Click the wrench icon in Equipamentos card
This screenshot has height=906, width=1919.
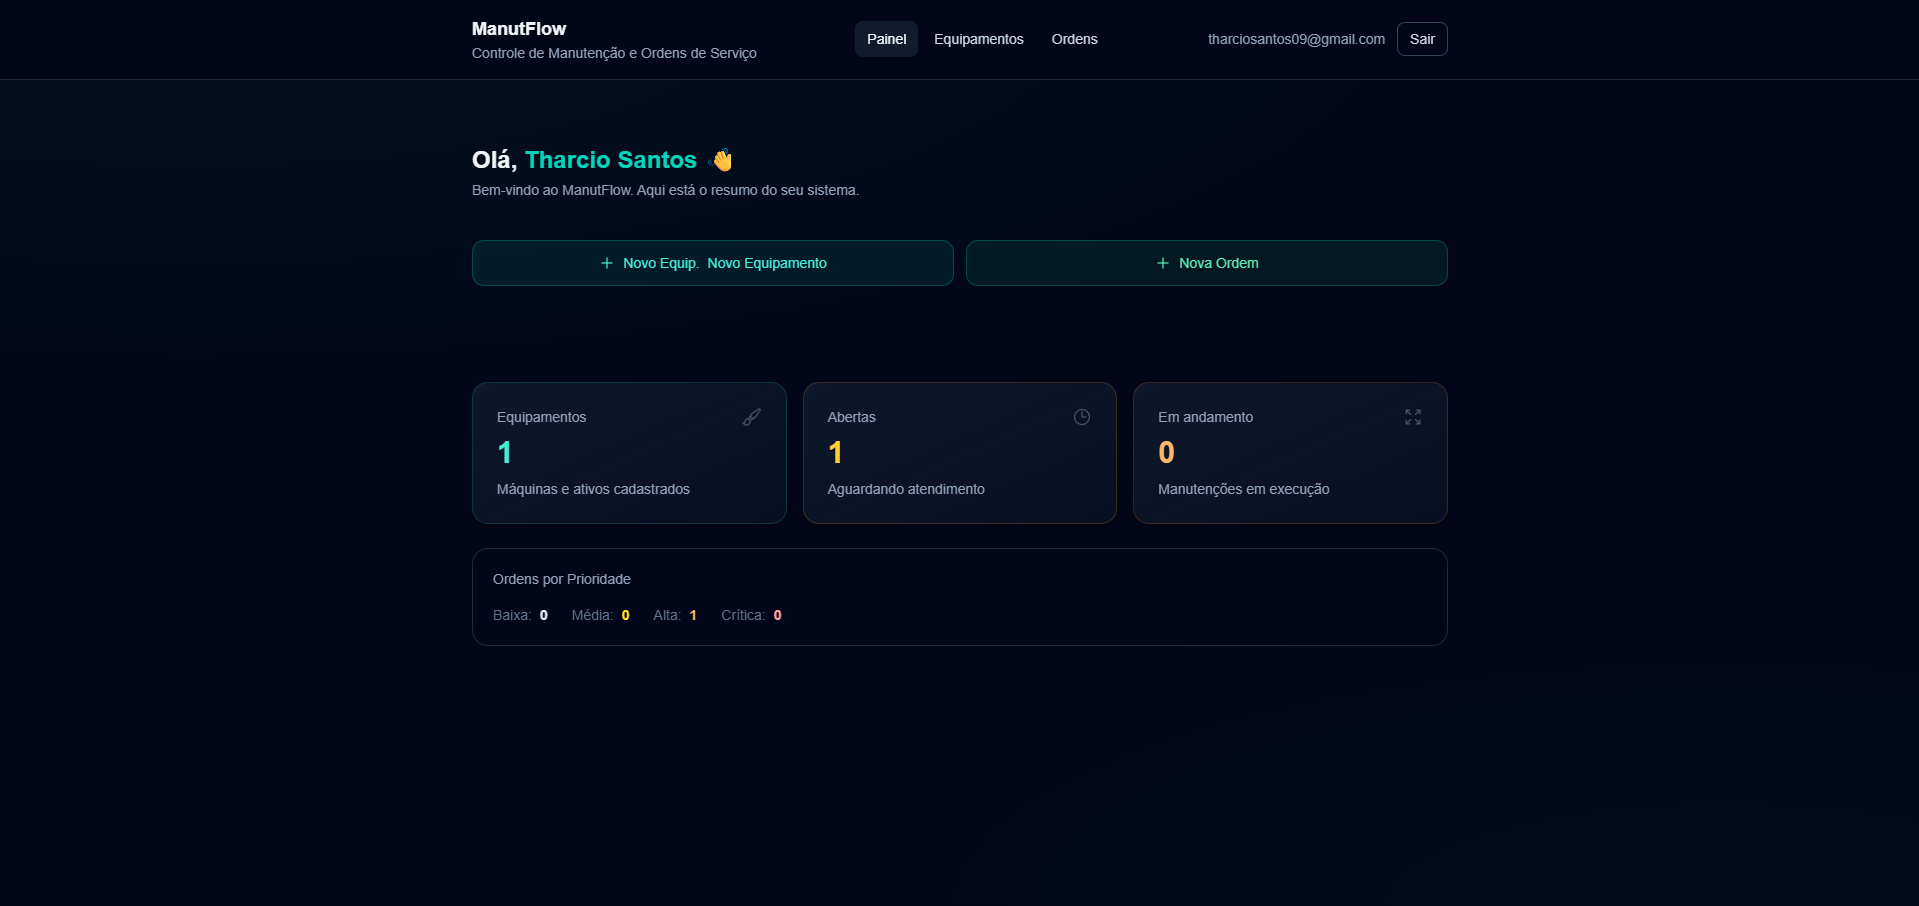[x=752, y=417]
